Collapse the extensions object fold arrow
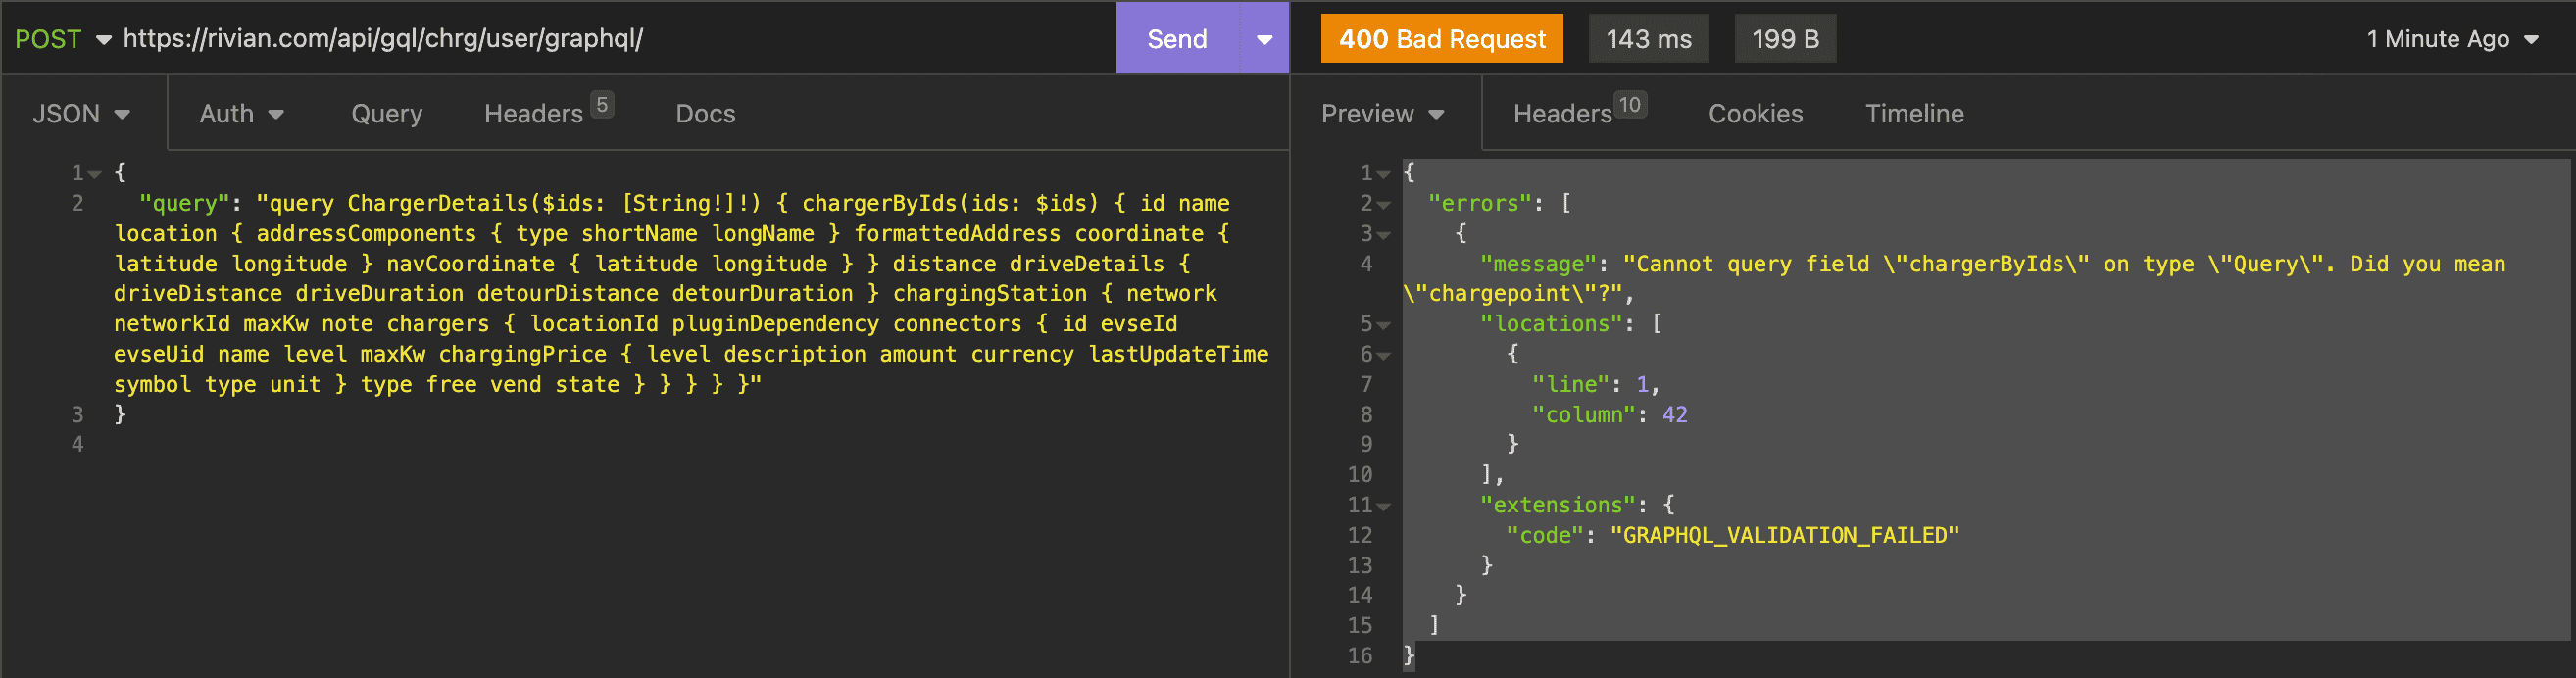The width and height of the screenshot is (2576, 678). click(x=1384, y=507)
